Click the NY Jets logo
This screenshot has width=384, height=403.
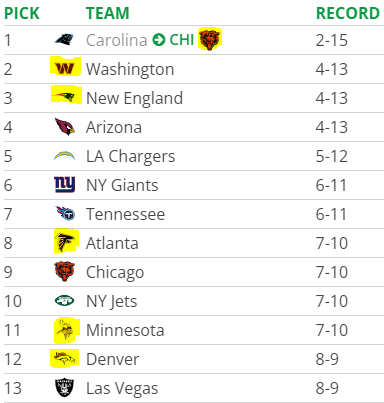click(x=64, y=301)
